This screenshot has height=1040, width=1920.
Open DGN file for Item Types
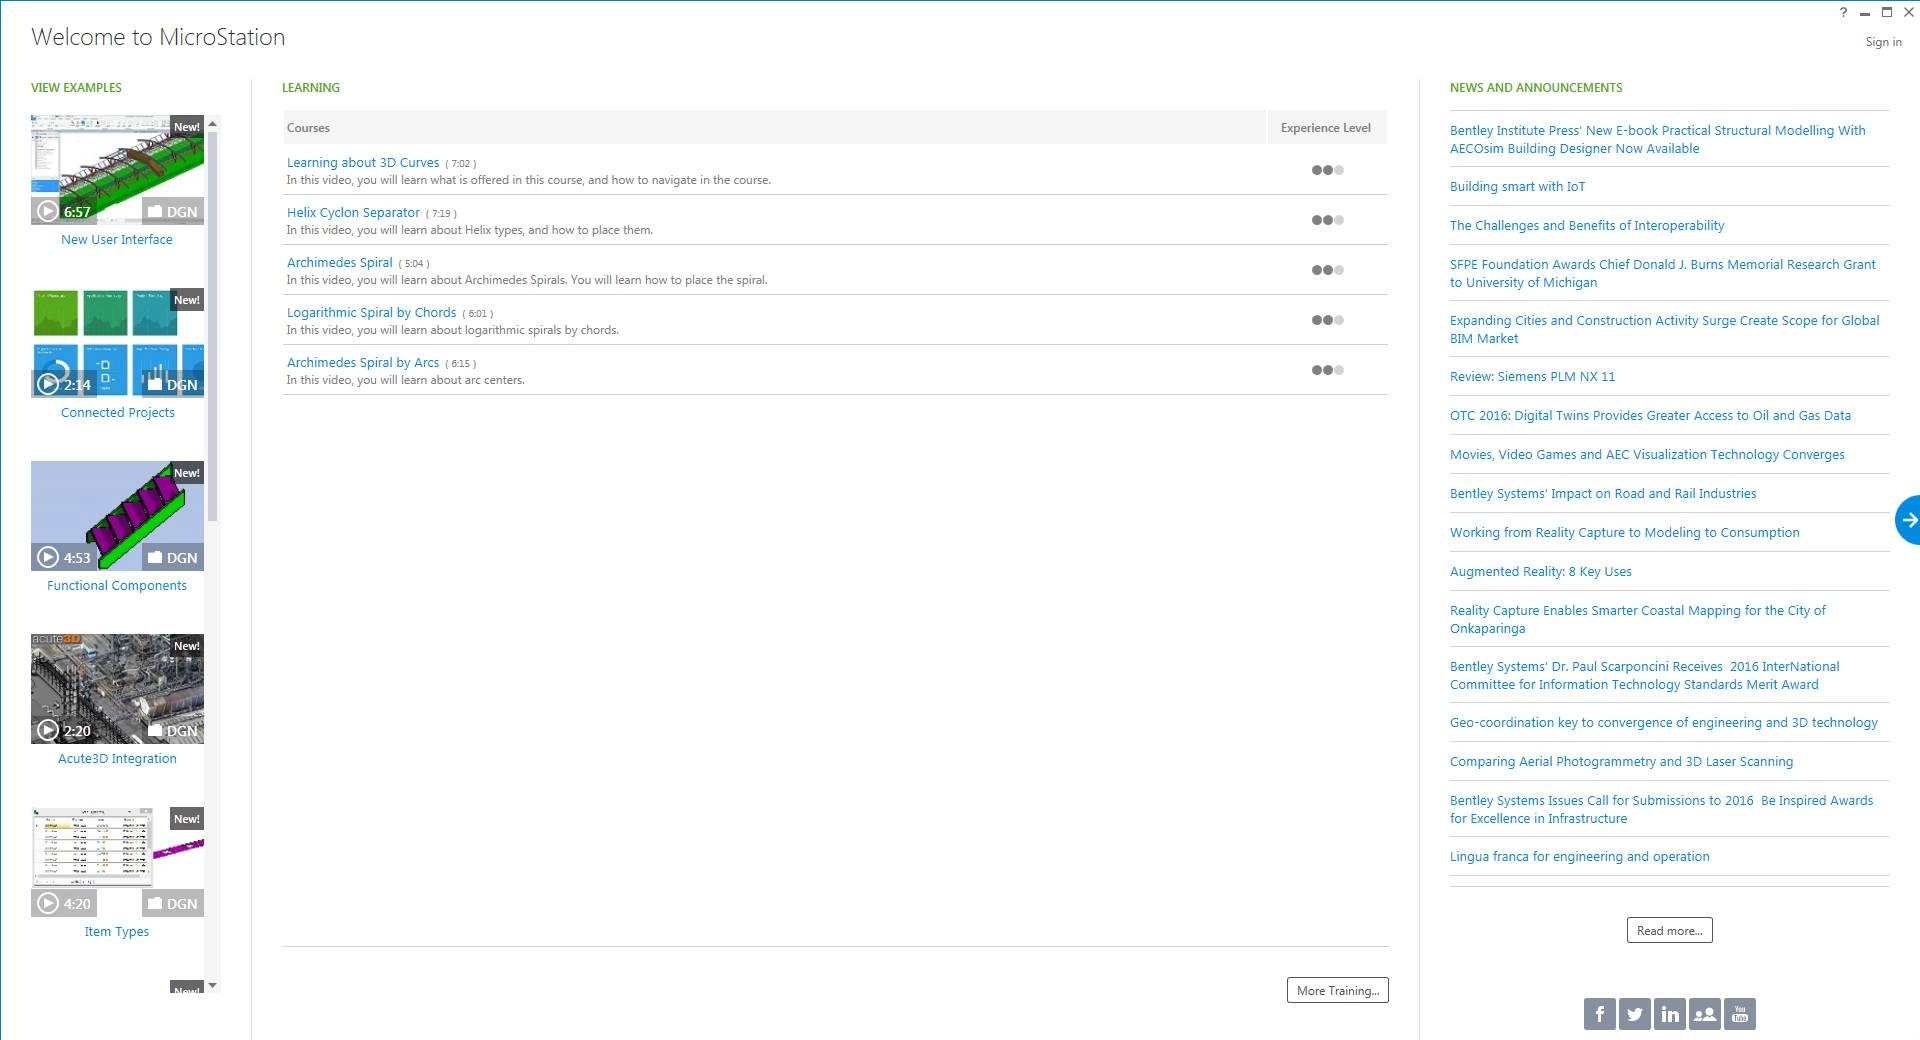pyautogui.click(x=172, y=903)
